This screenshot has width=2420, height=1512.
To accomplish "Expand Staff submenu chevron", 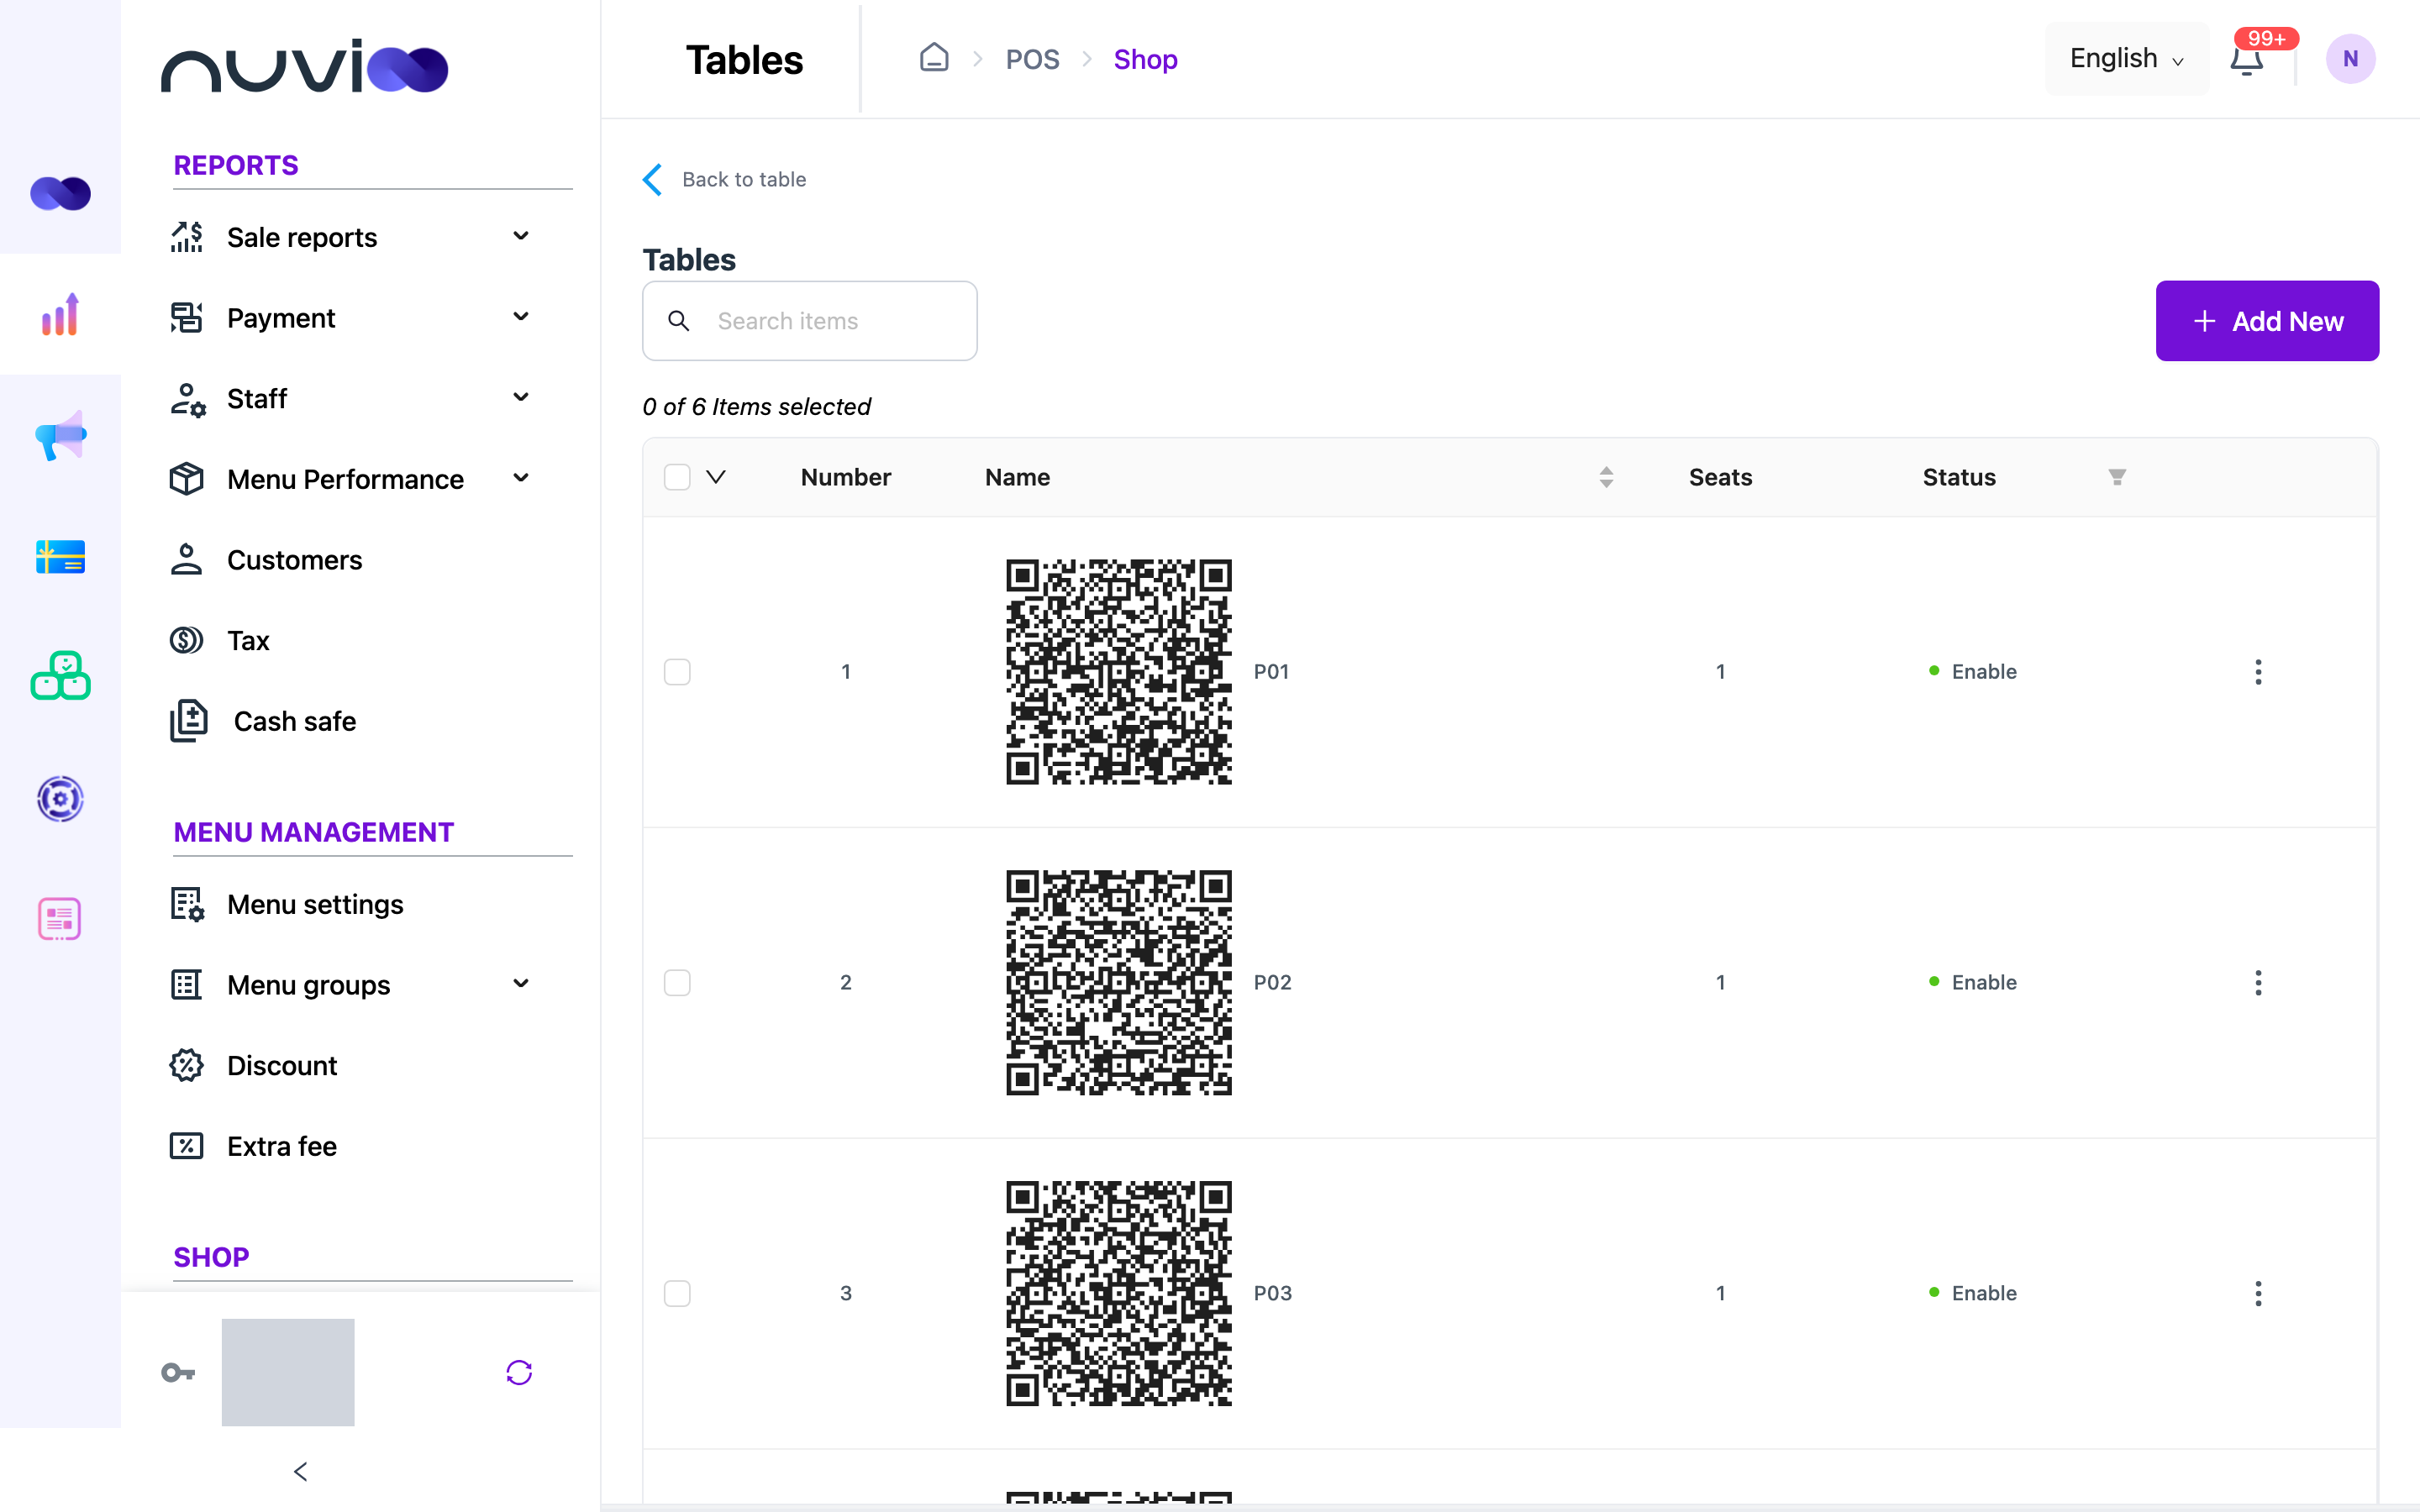I will pyautogui.click(x=520, y=398).
